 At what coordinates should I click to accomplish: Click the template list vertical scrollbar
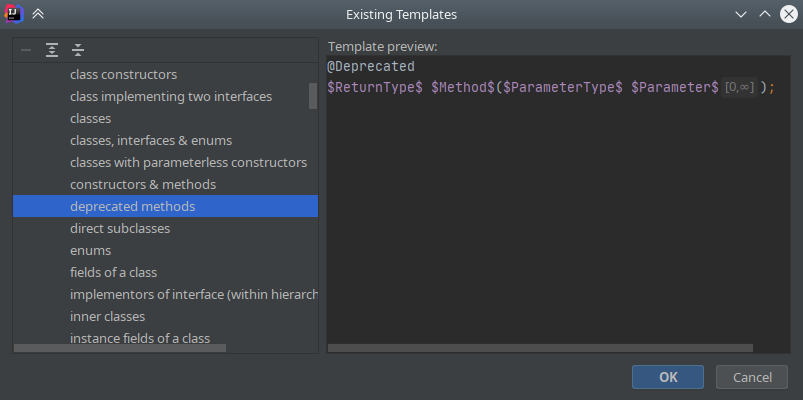[313, 96]
